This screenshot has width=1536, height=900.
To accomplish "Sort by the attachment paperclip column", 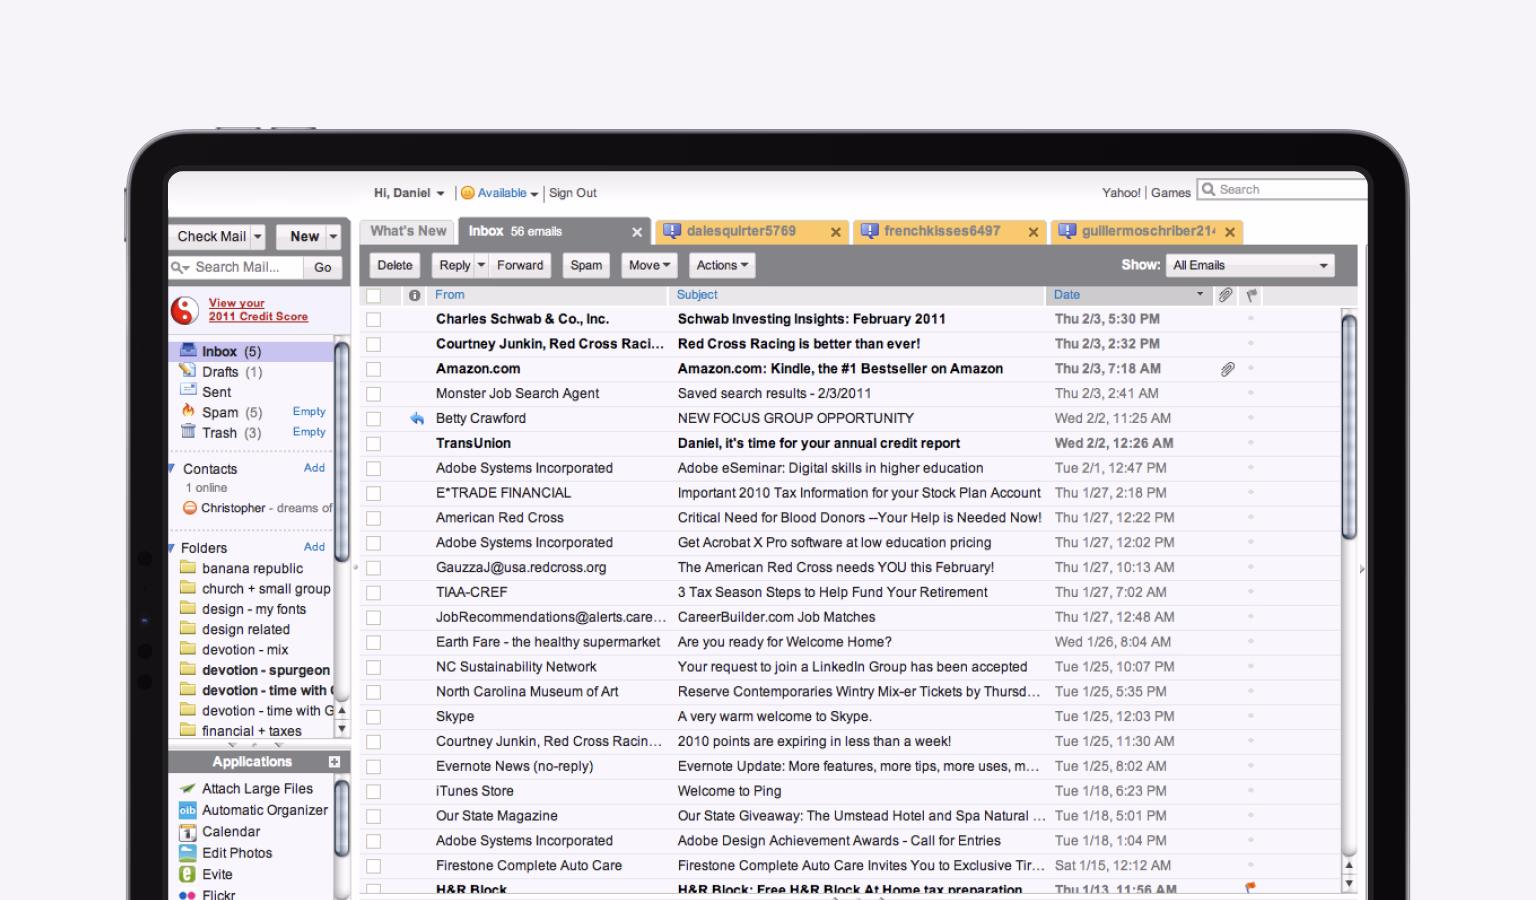I will [x=1225, y=295].
